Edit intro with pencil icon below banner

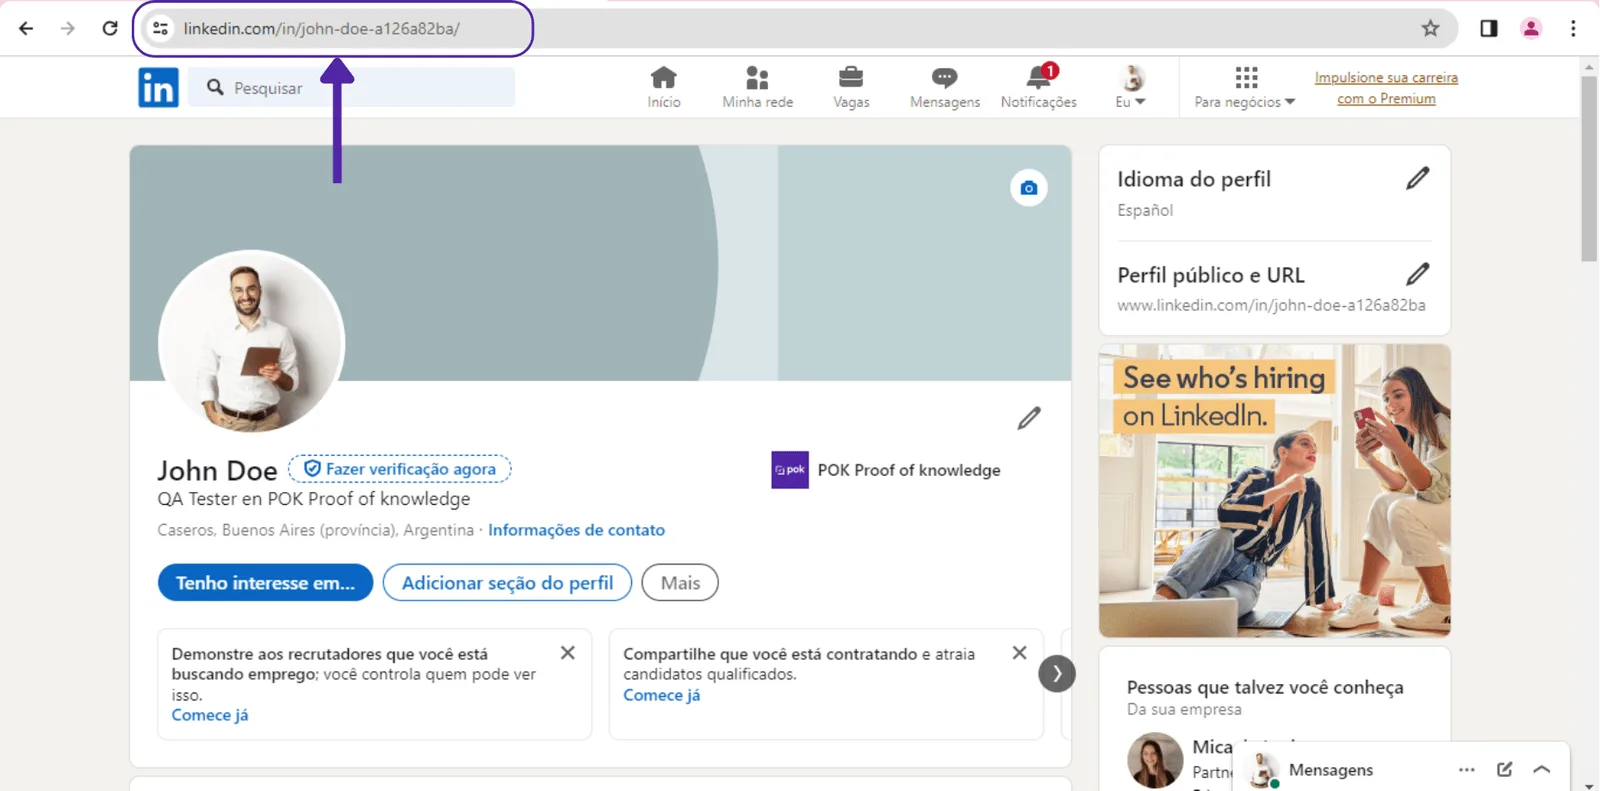[x=1029, y=418]
